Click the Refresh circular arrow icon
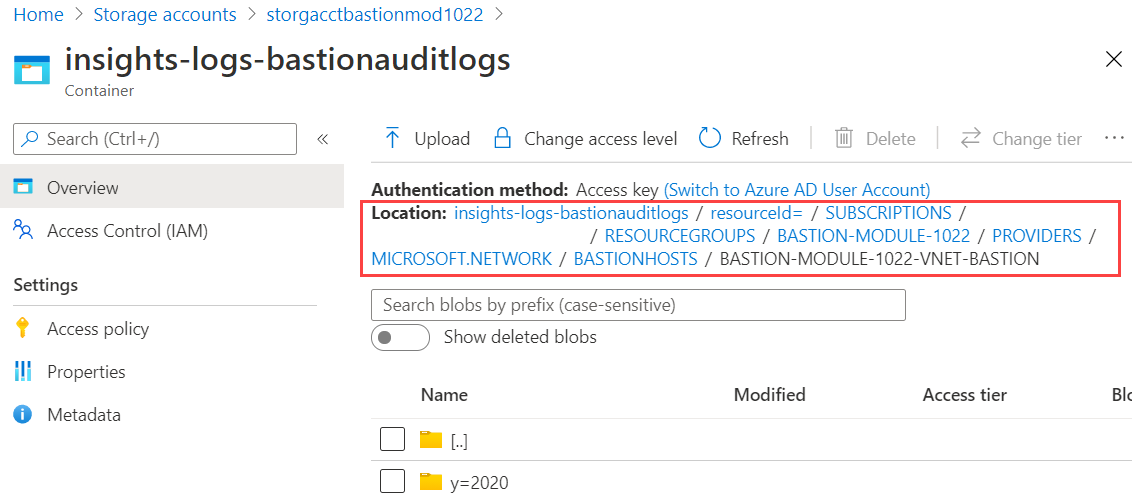Viewport: 1132px width, 501px height. pos(710,138)
